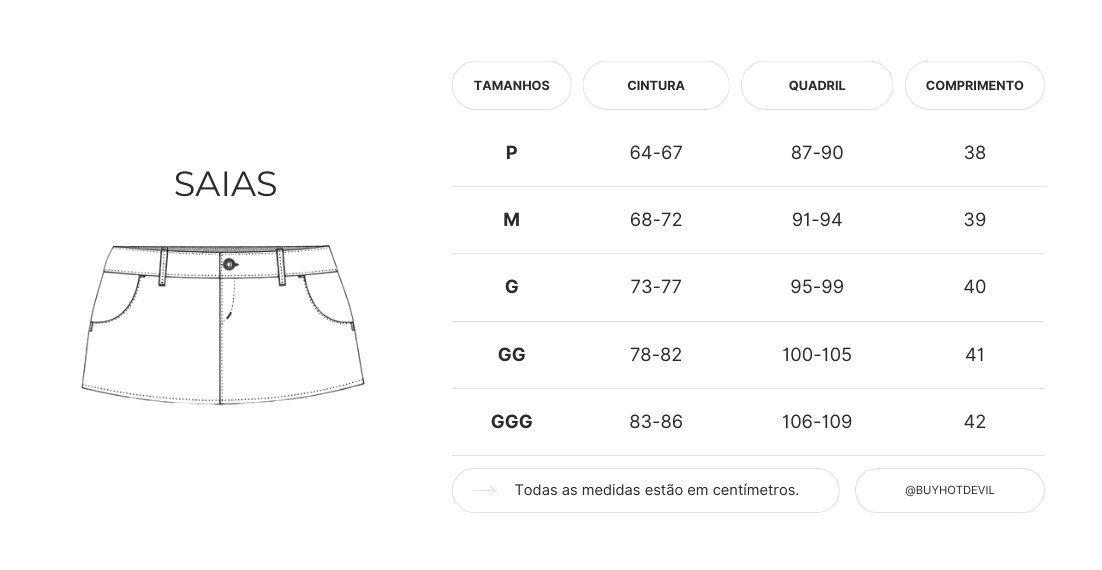This screenshot has height=570, width=1102.
Task: Click the skirt's center button
Action: point(229,264)
